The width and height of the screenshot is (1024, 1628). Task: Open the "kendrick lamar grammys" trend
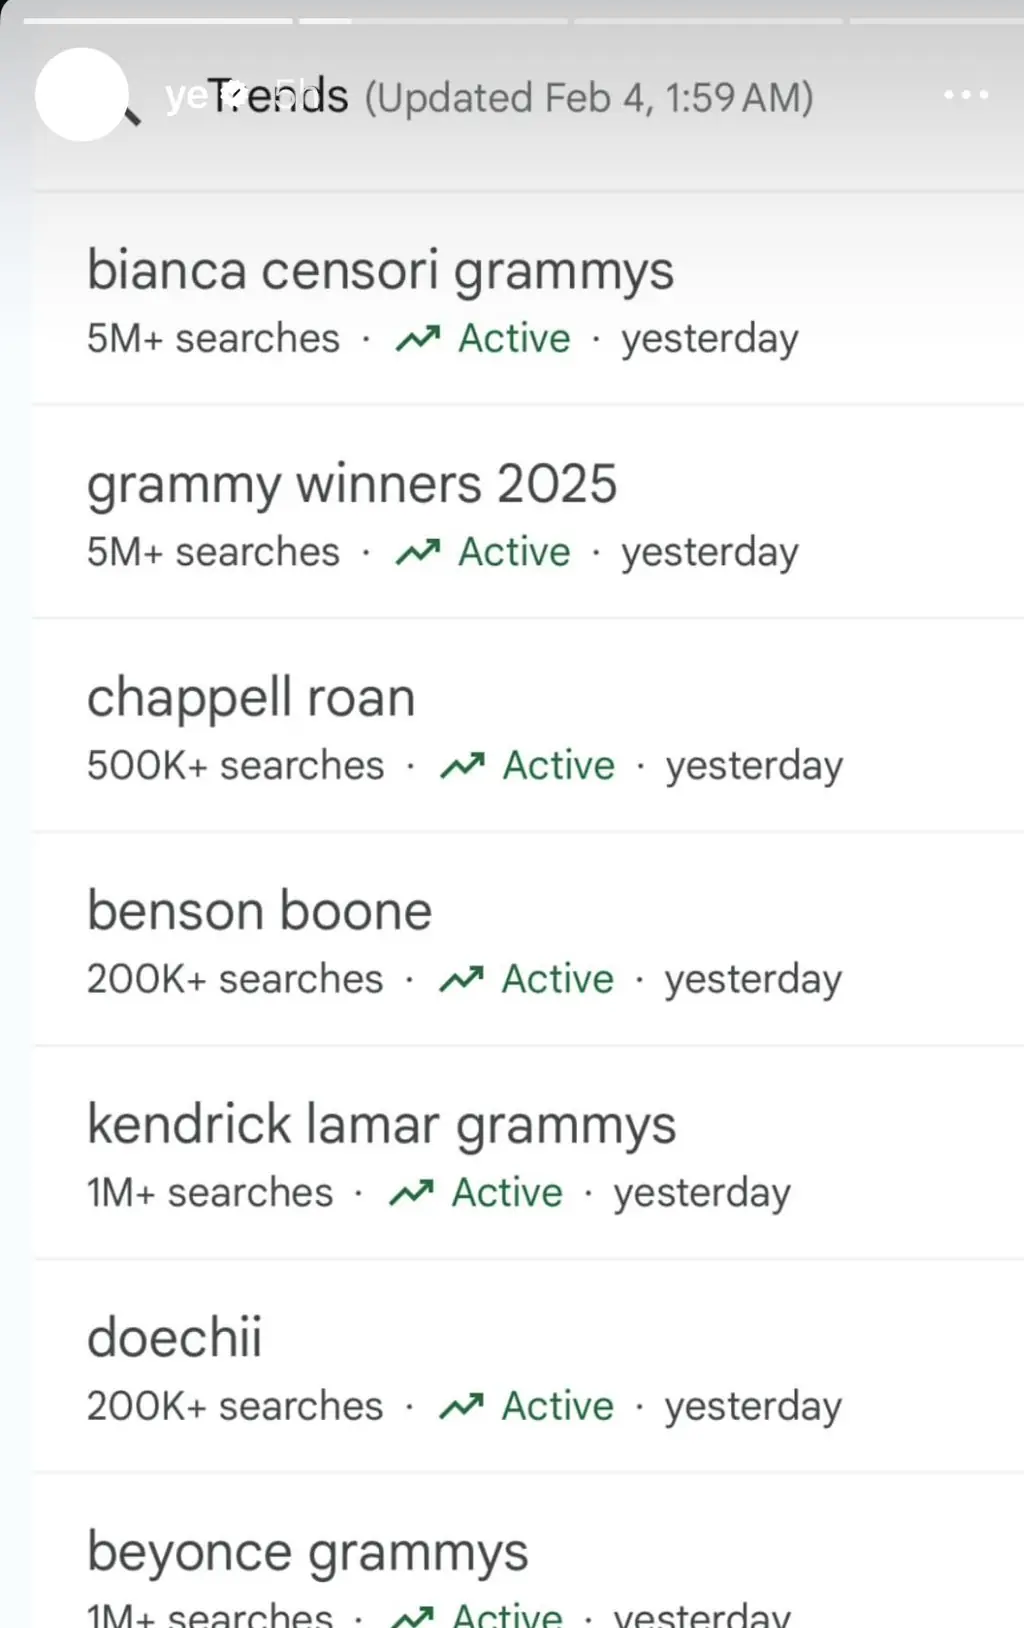coord(382,1124)
